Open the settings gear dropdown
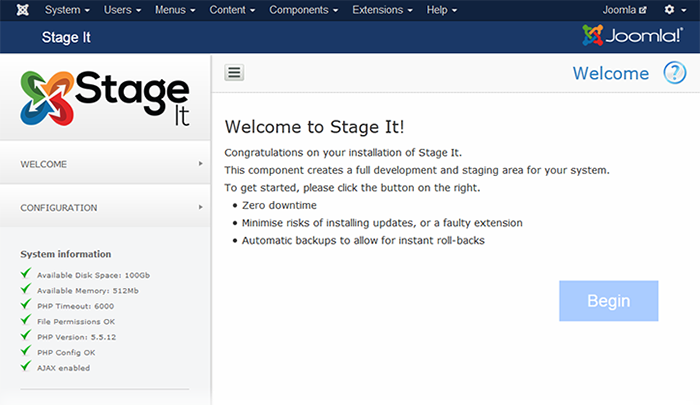 675,10
